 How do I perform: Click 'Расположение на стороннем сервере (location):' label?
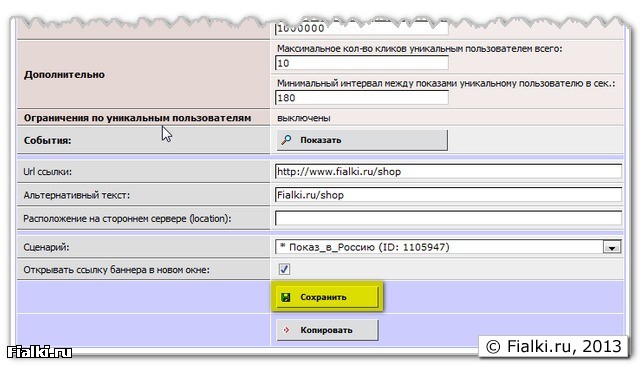127,219
